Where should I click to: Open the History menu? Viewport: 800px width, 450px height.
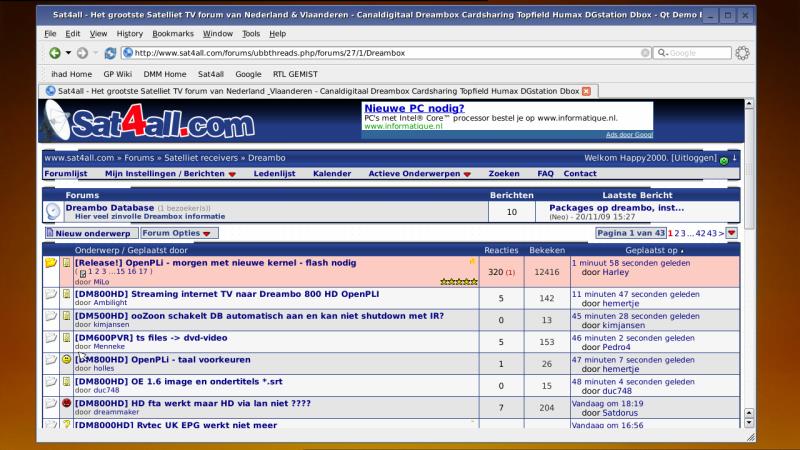[x=130, y=34]
